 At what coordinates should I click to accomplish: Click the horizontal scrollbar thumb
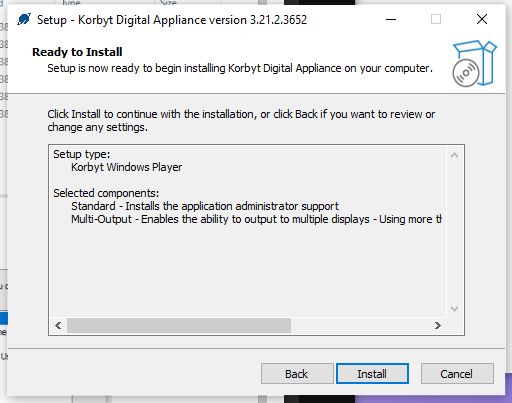tap(179, 325)
